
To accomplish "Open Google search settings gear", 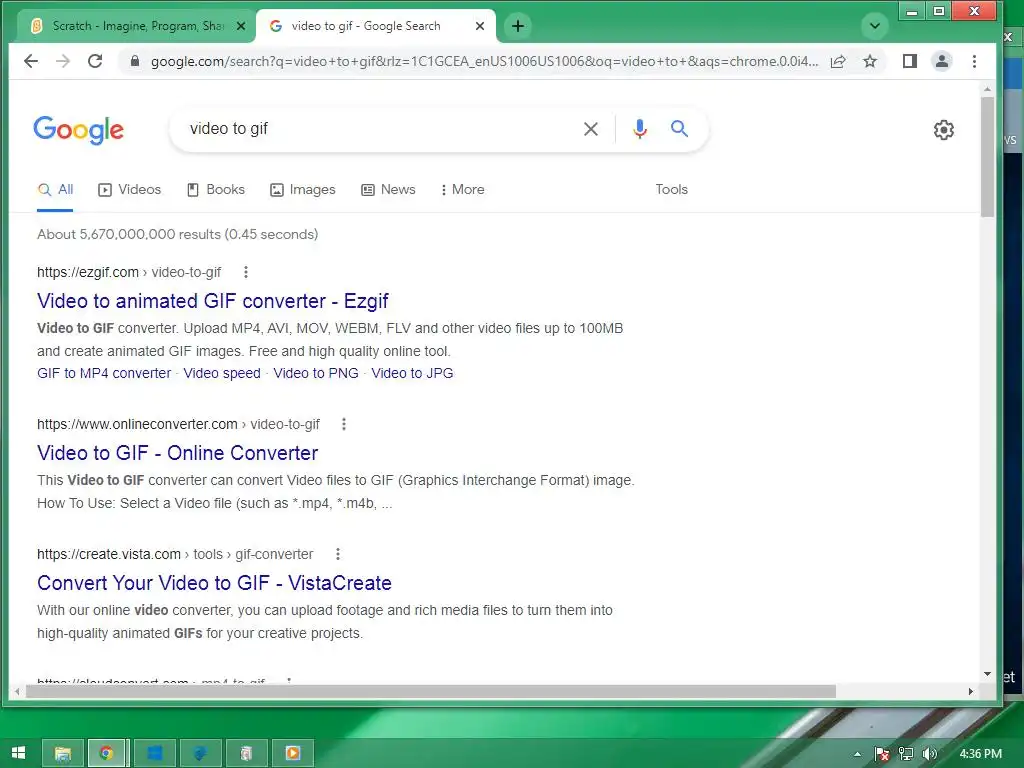I will 944,130.
